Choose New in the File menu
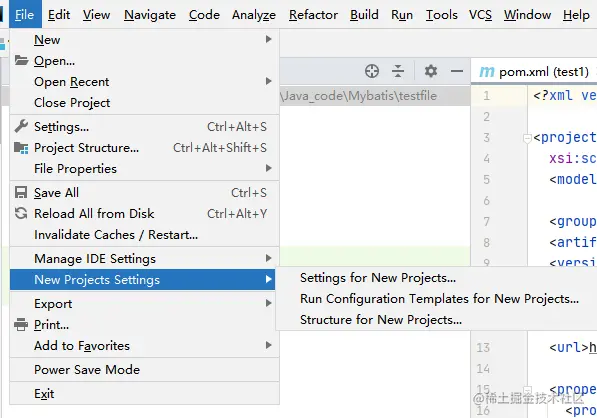 tap(144, 40)
